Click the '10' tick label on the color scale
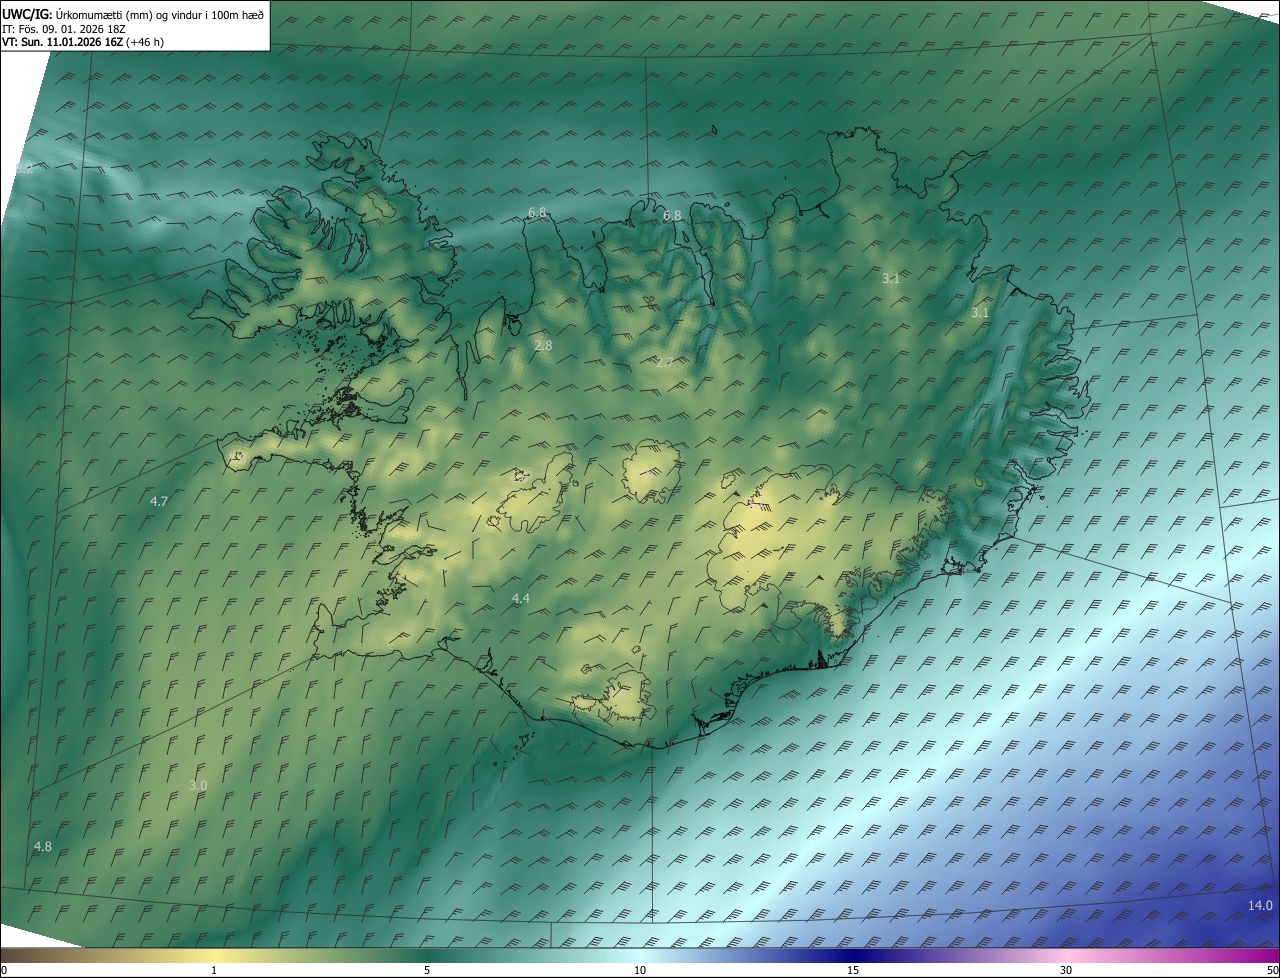This screenshot has width=1280, height=978. [x=640, y=971]
